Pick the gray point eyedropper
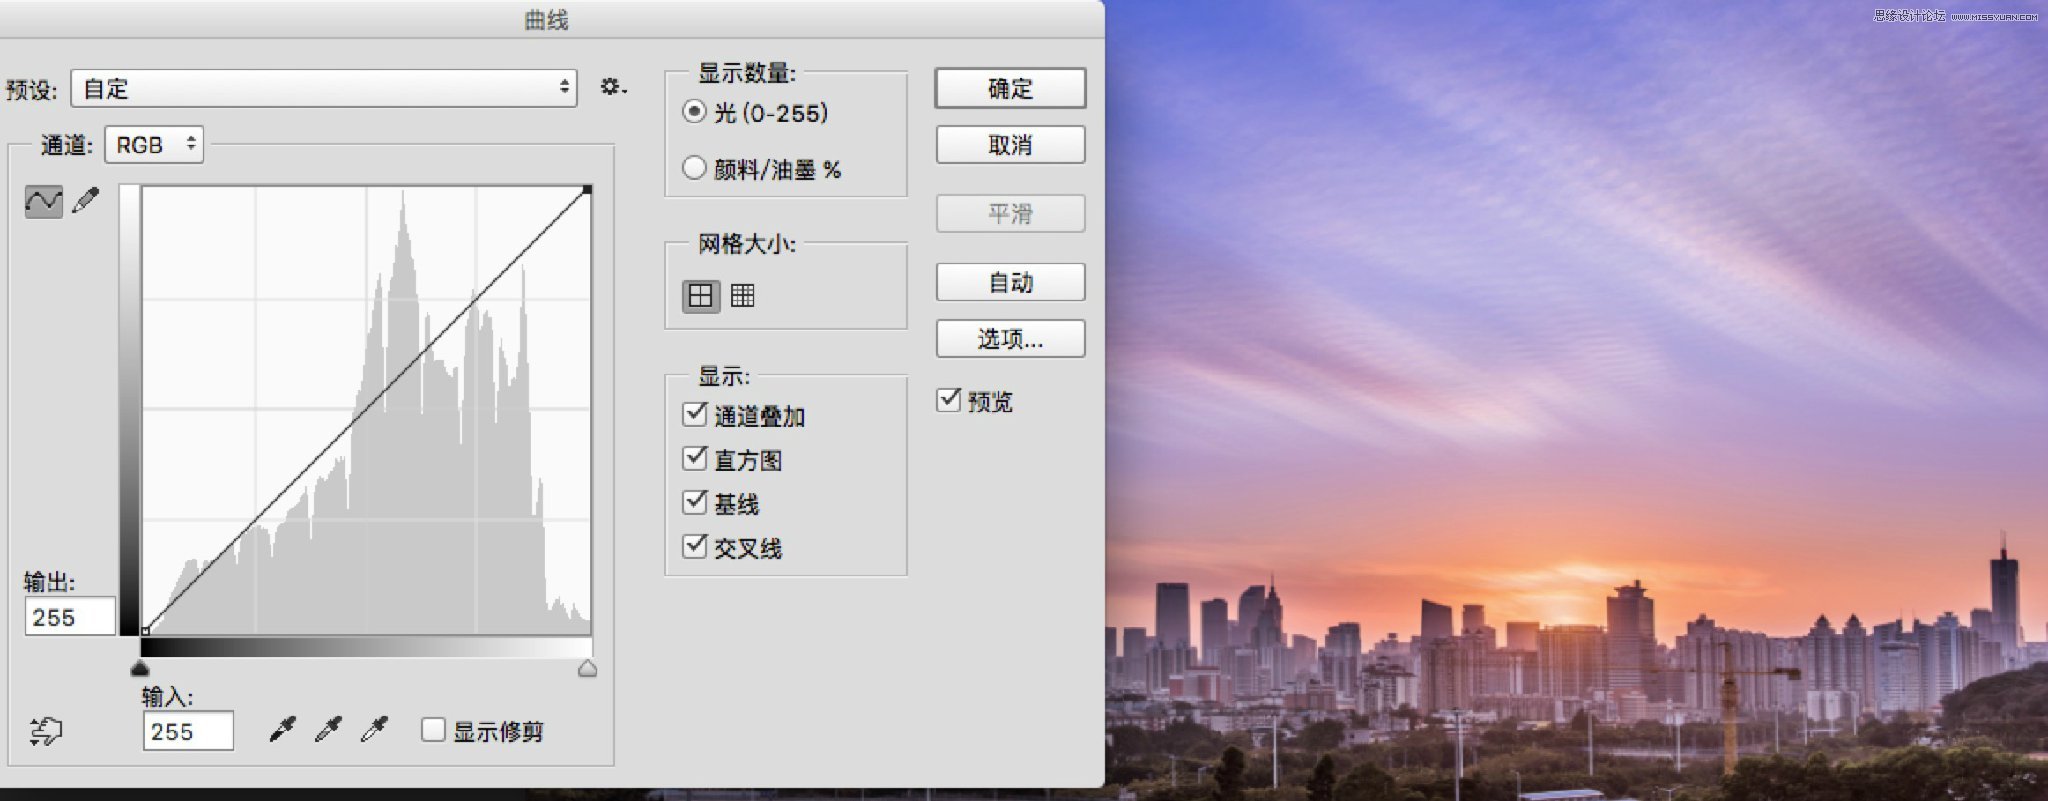The image size is (2048, 801). [328, 730]
